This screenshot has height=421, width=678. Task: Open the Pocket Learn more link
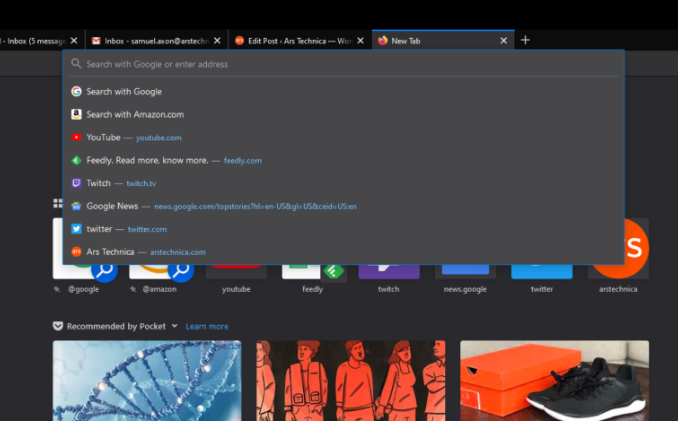click(207, 326)
